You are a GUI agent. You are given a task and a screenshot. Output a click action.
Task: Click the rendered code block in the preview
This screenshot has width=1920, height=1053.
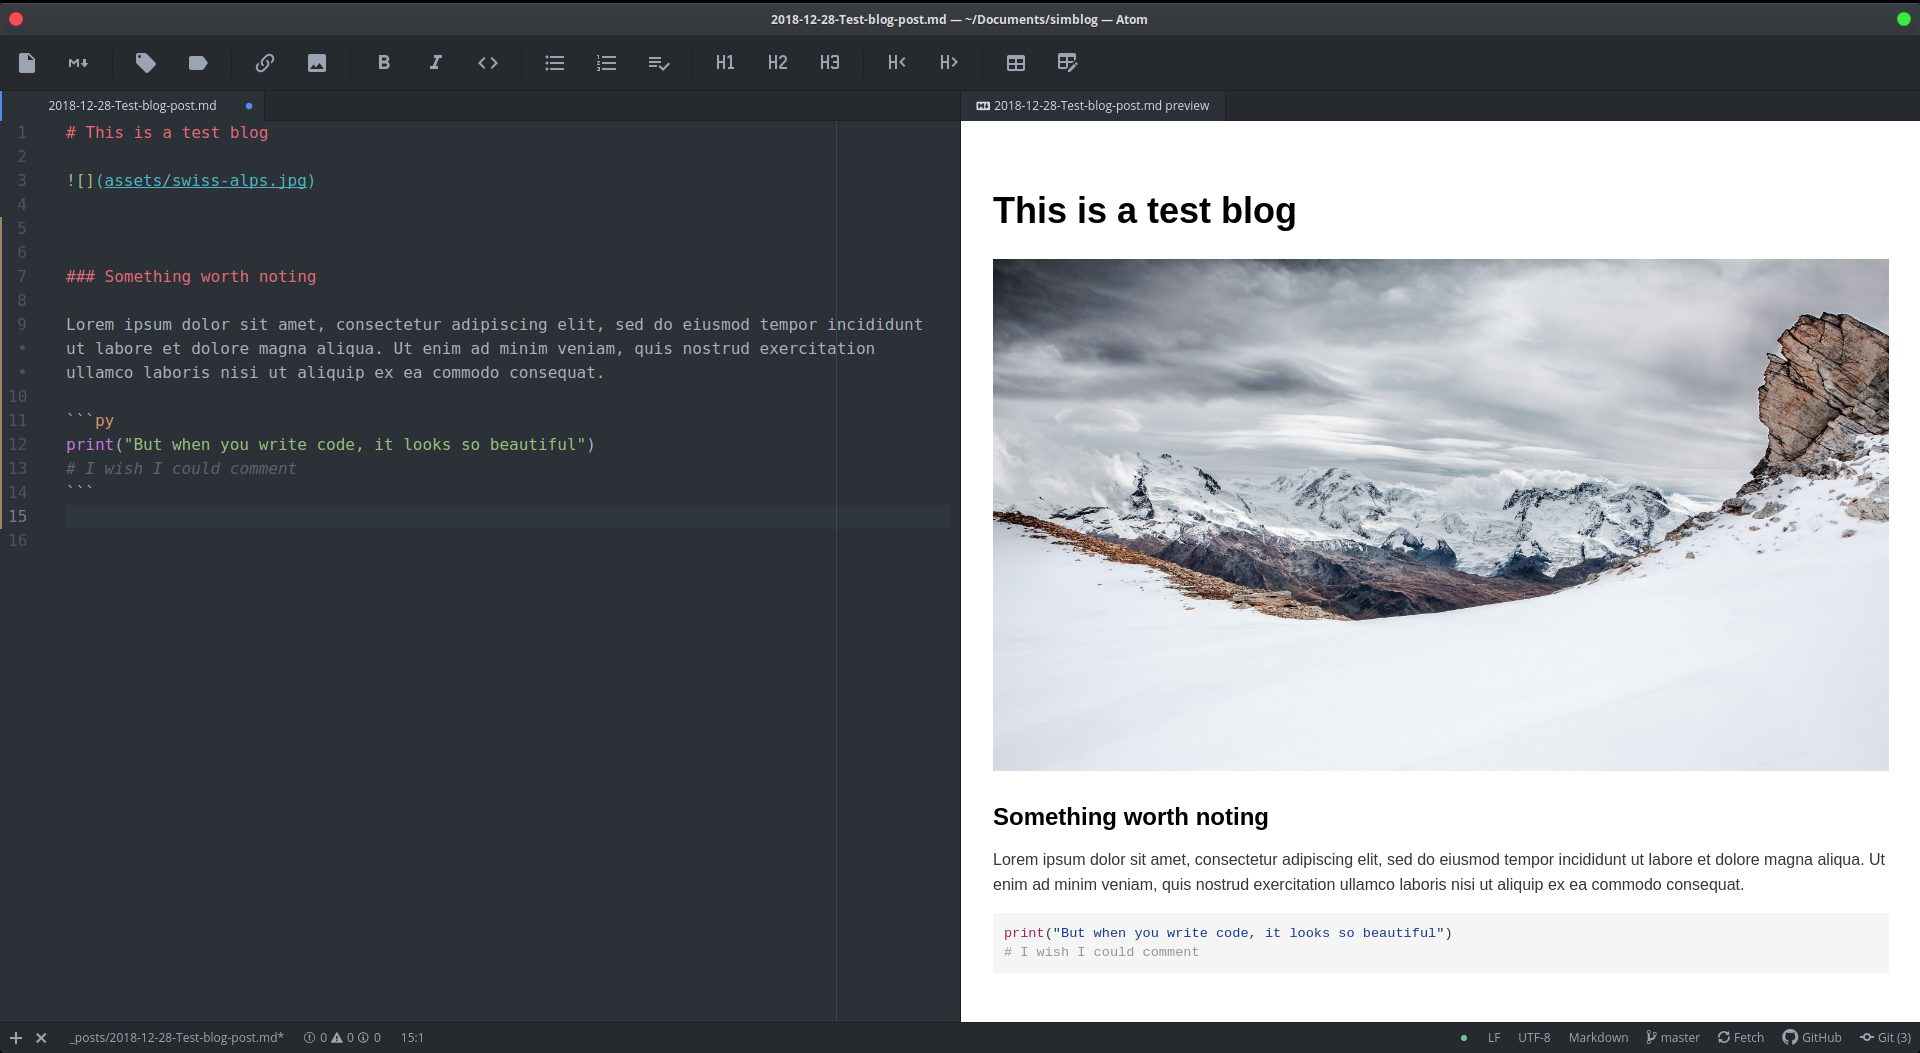1440,943
